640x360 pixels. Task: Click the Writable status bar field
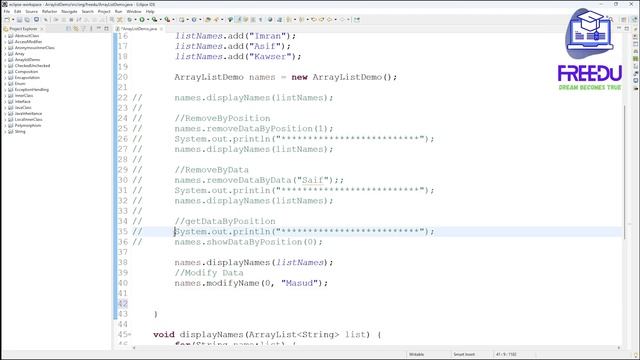pyautogui.click(x=416, y=354)
